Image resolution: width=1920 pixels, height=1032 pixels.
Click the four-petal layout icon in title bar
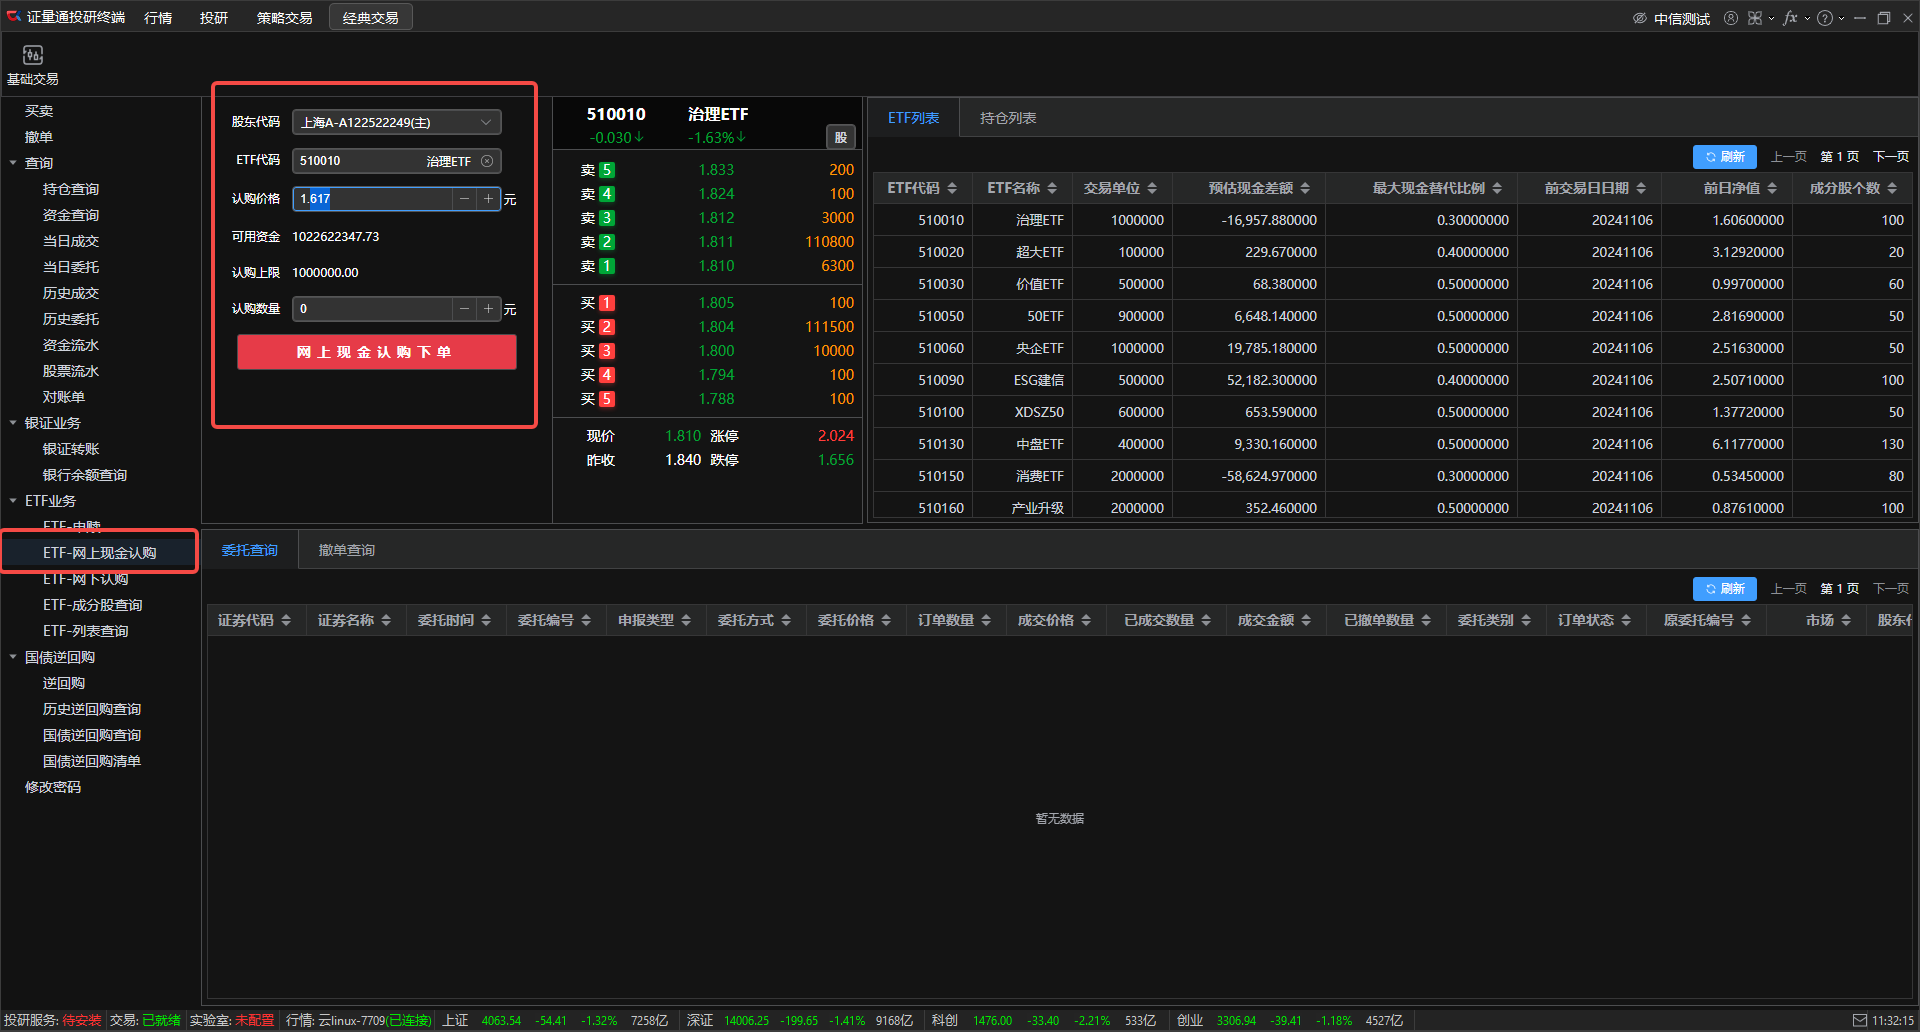click(1755, 18)
